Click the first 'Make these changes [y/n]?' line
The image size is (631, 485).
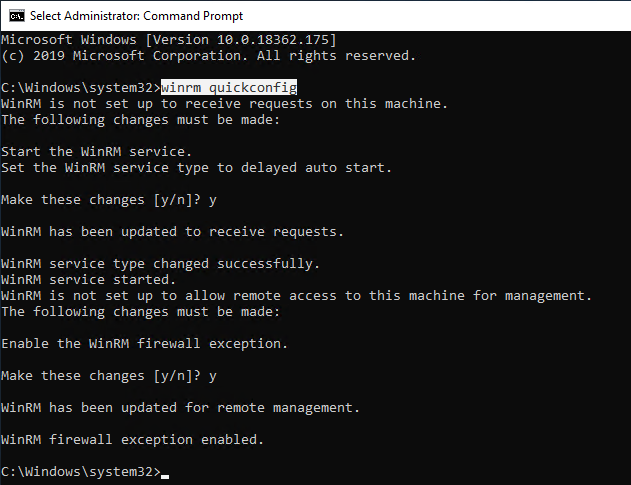click(109, 200)
